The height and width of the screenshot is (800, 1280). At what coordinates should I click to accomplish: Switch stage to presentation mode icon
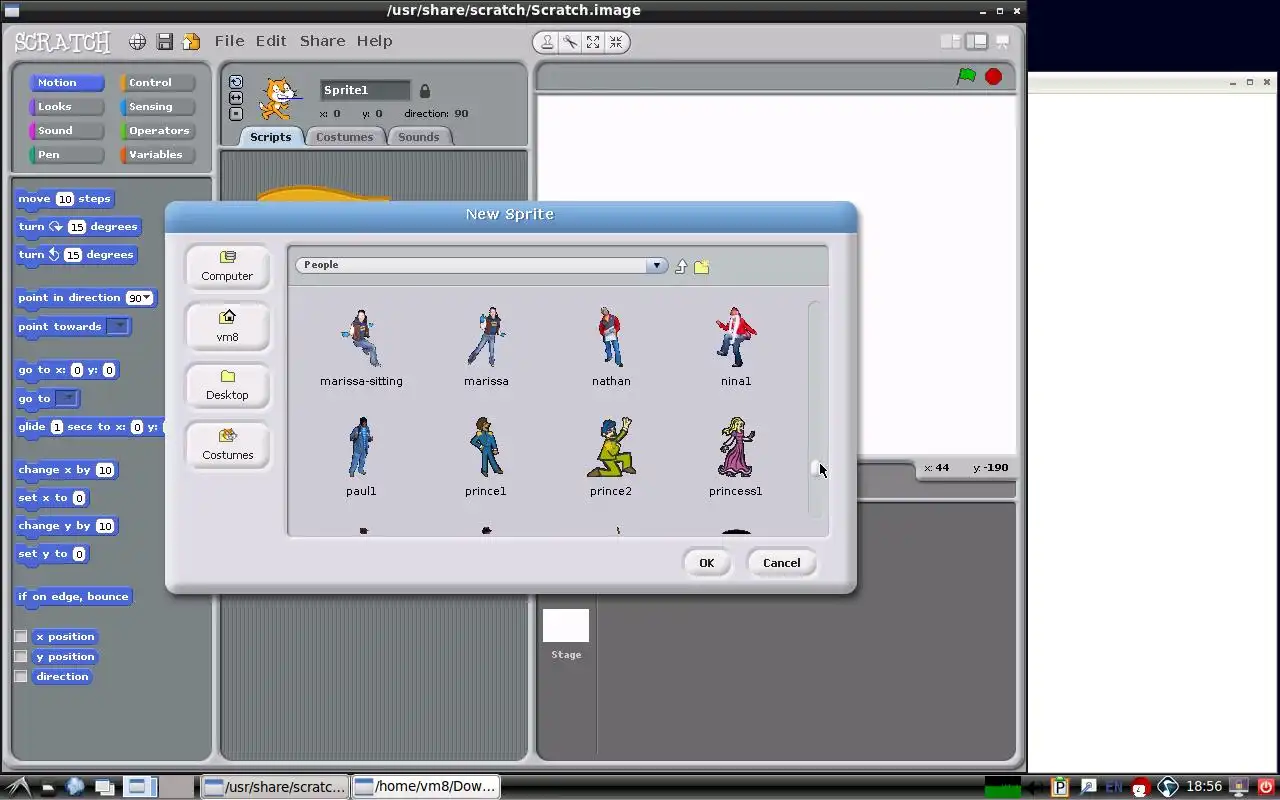1002,42
